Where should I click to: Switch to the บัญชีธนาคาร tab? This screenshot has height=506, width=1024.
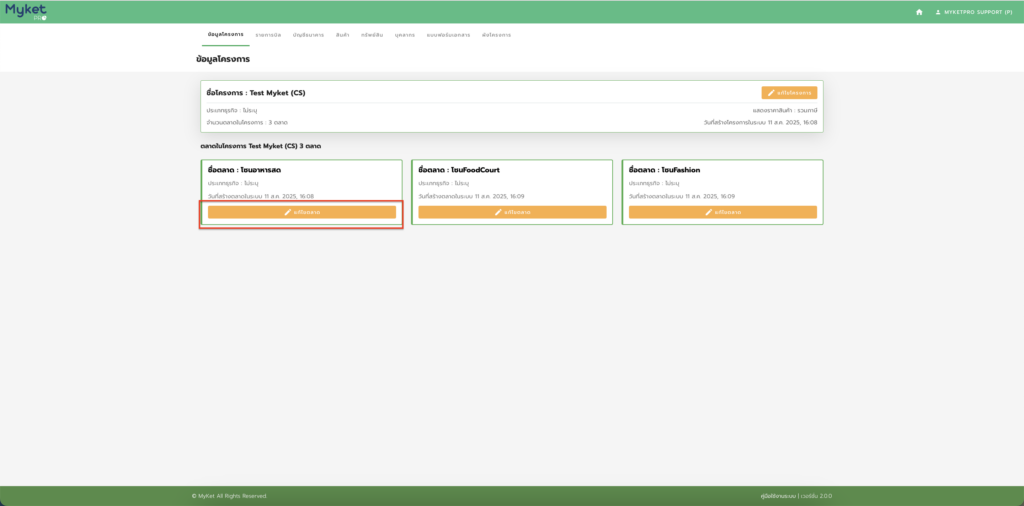[308, 35]
